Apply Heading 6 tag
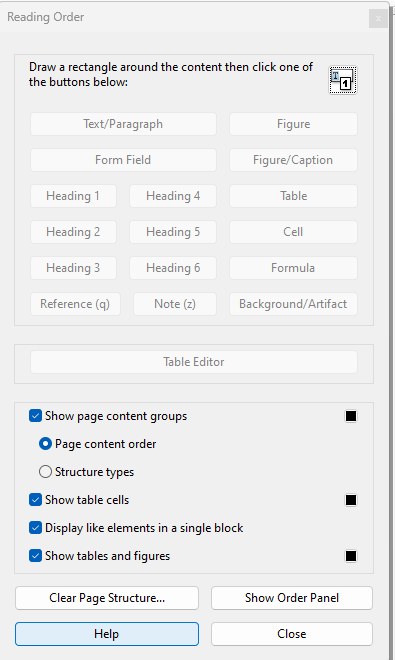Viewport: 395px width, 660px height. [x=173, y=268]
